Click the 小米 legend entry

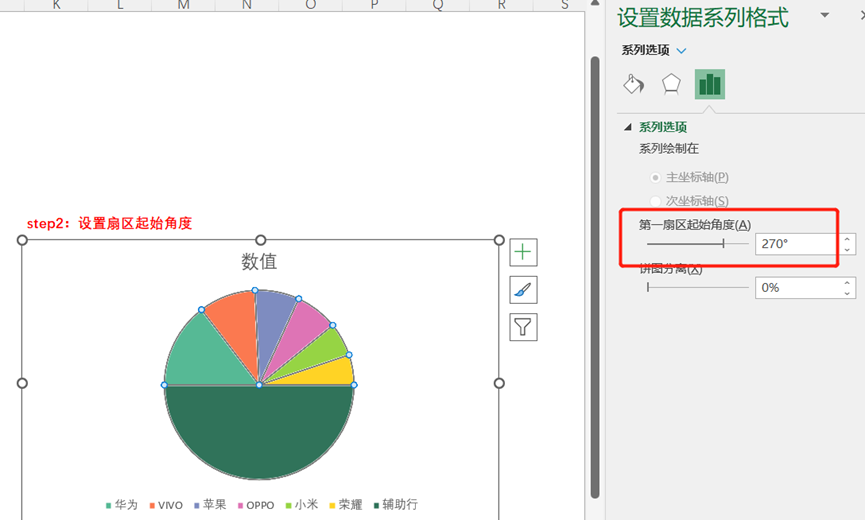[302, 505]
